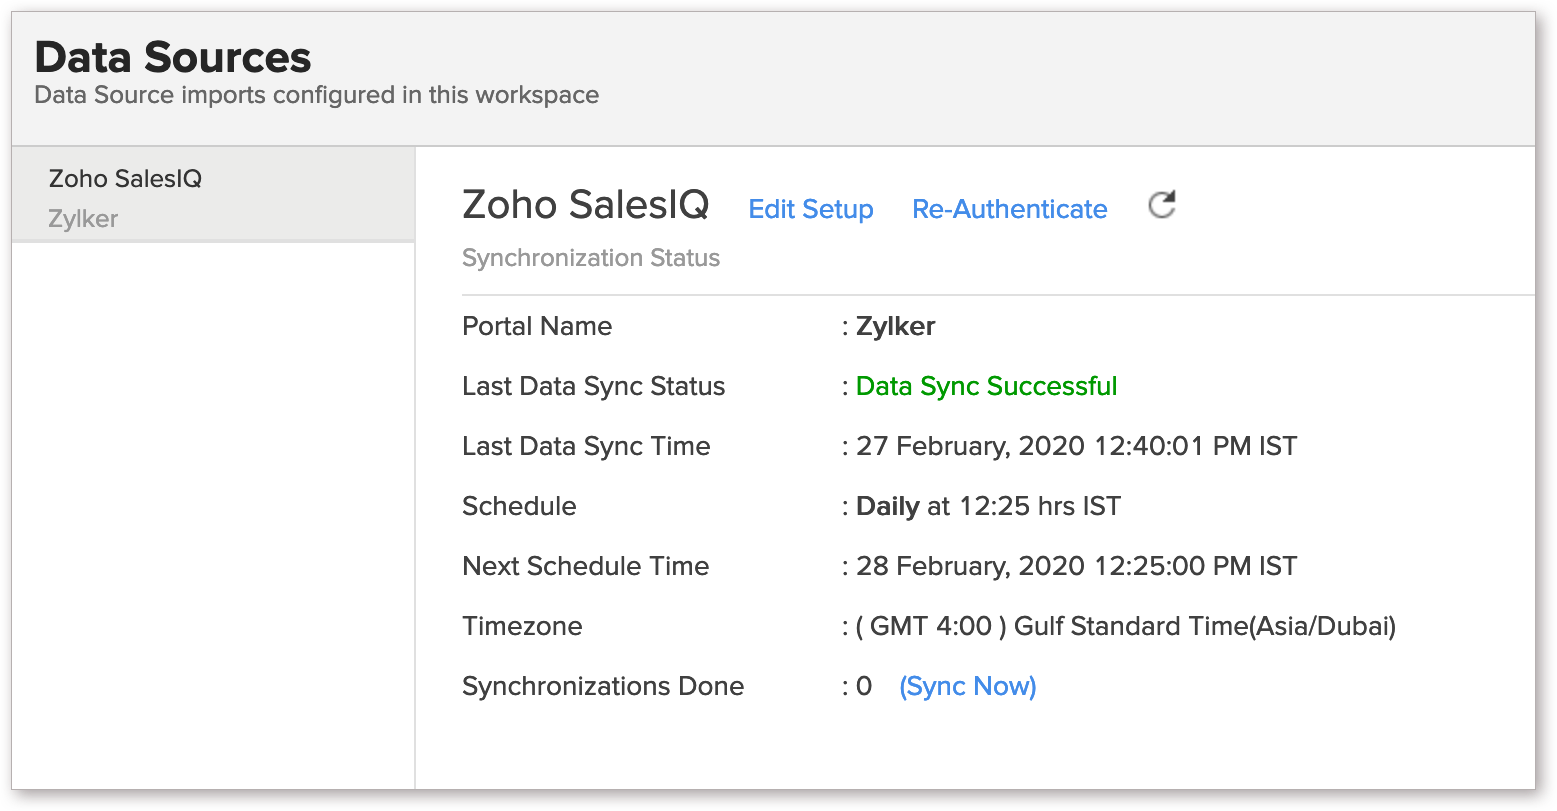Open the Edit Setup link
The height and width of the screenshot is (811, 1557).
point(810,209)
